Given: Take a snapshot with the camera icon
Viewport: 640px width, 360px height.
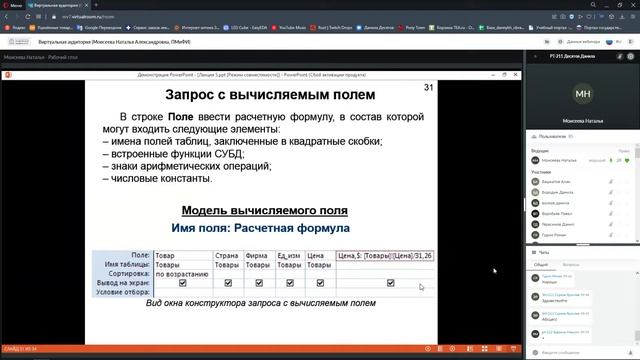Looking at the screenshot, I should click(x=563, y=17).
